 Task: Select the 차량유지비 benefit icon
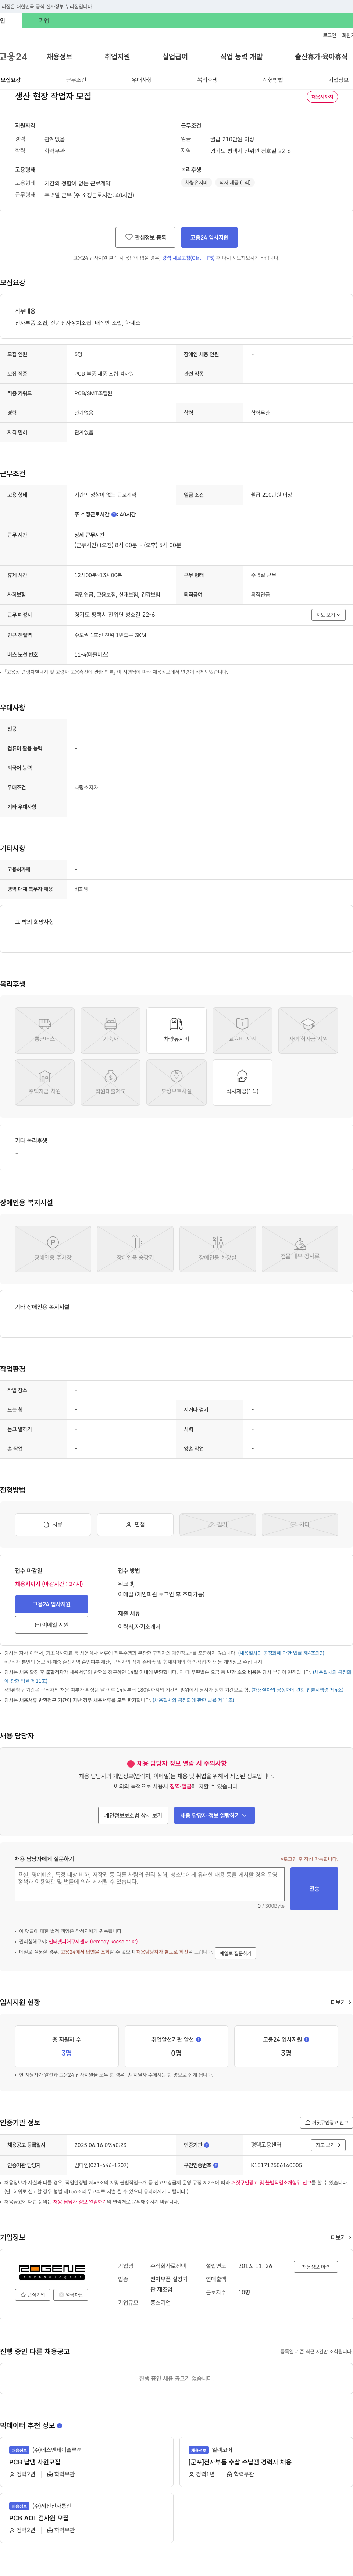click(x=176, y=1030)
